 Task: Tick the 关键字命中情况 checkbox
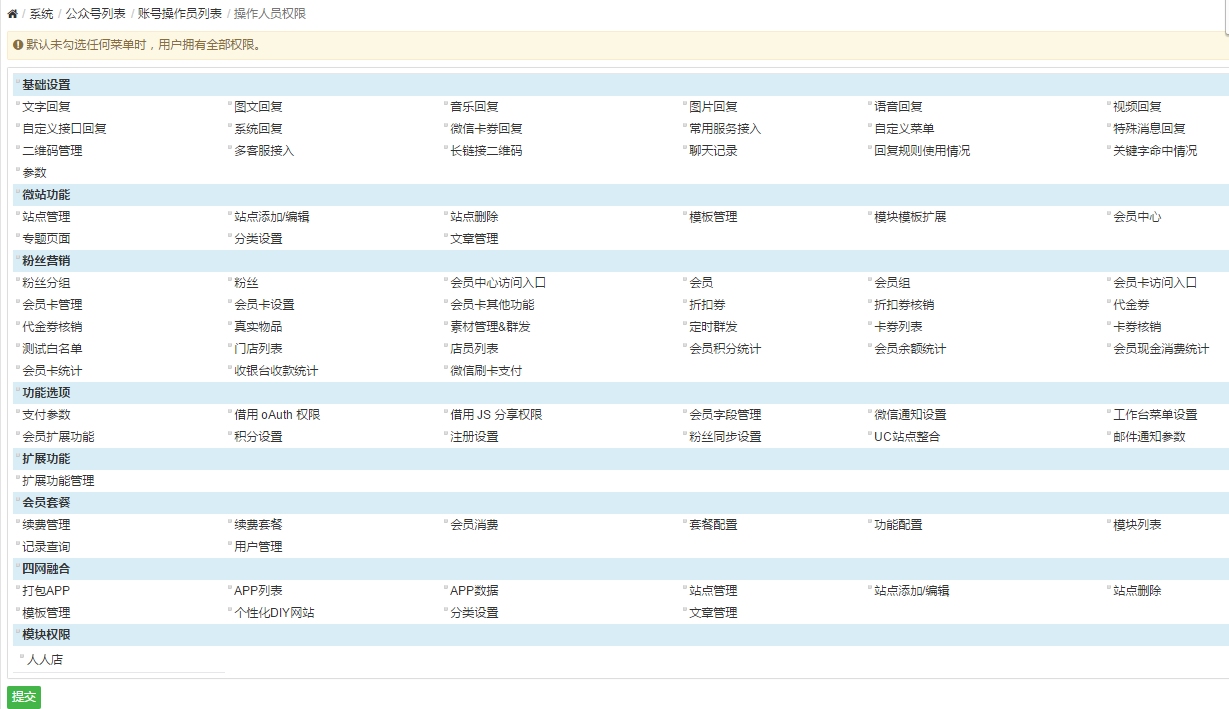pyautogui.click(x=1108, y=148)
